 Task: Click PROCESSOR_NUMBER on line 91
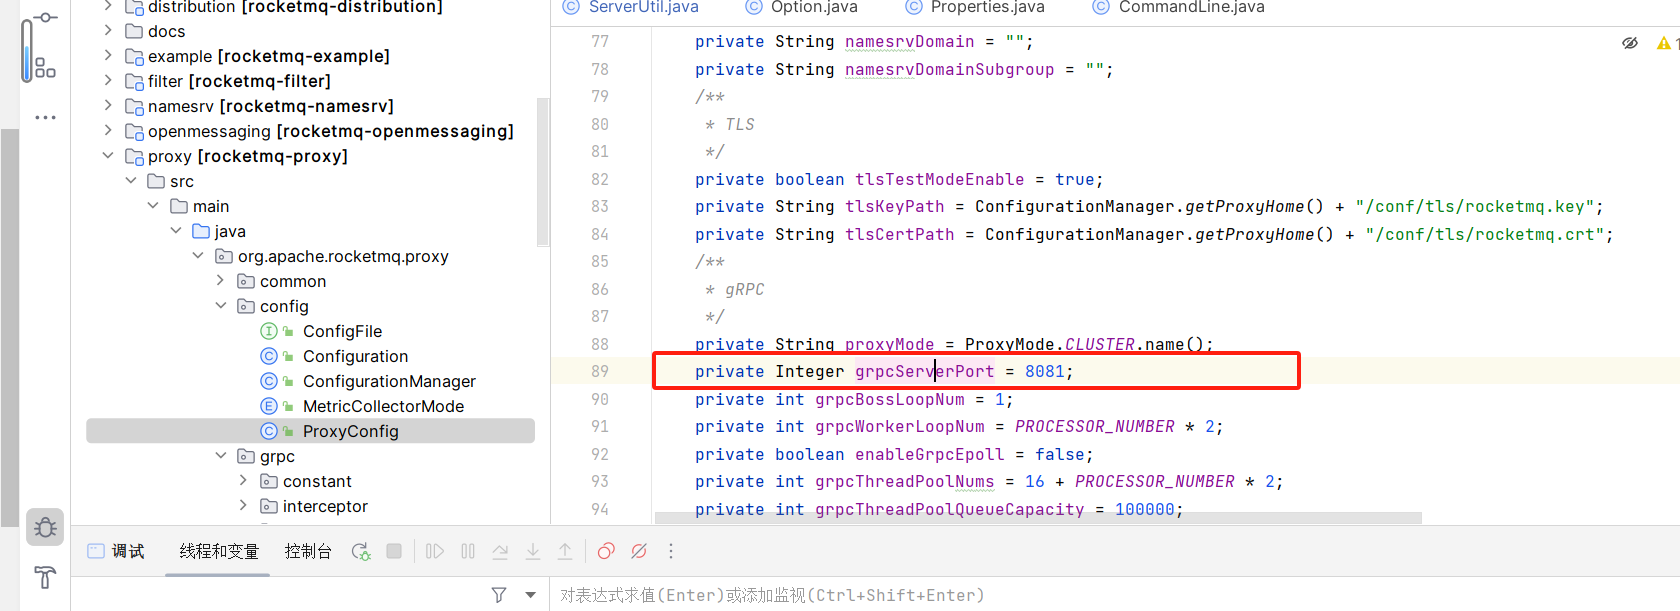1095,426
